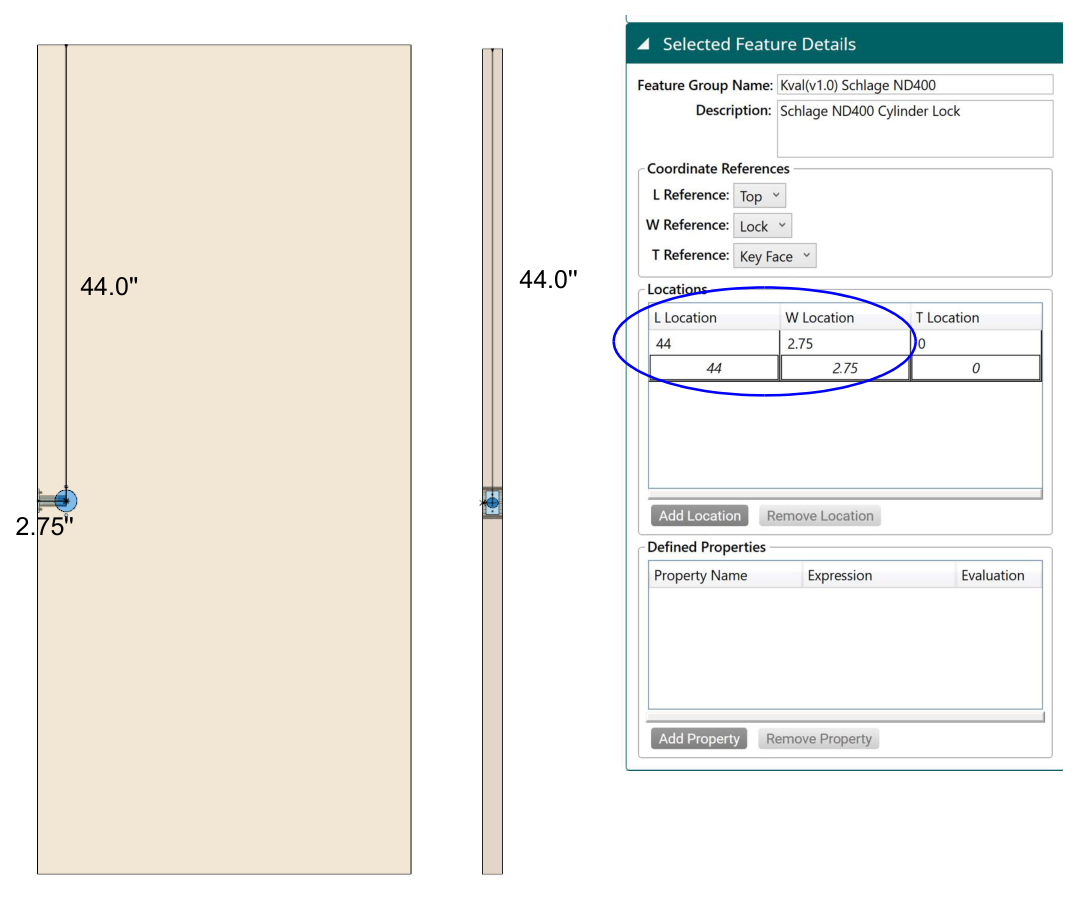Edit the Description text box
Viewport: 1078px width, 905px height.
click(x=914, y=129)
